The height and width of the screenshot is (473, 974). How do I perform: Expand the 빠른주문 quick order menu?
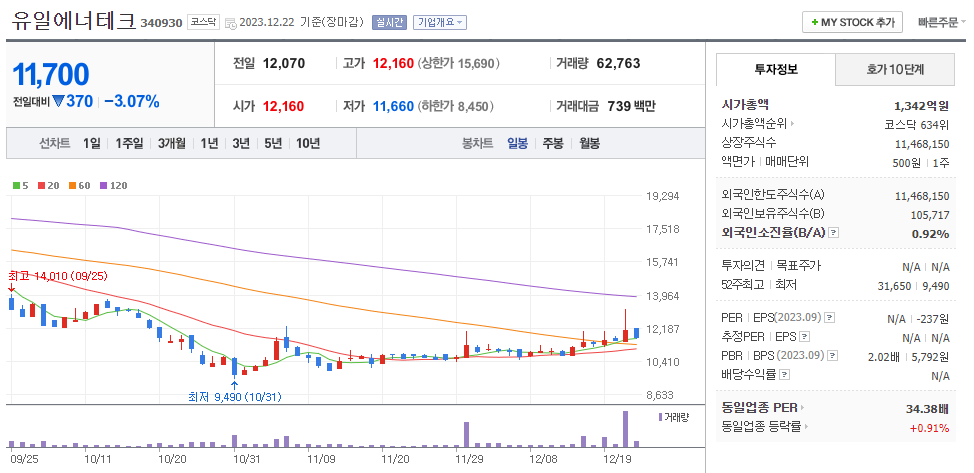click(942, 22)
